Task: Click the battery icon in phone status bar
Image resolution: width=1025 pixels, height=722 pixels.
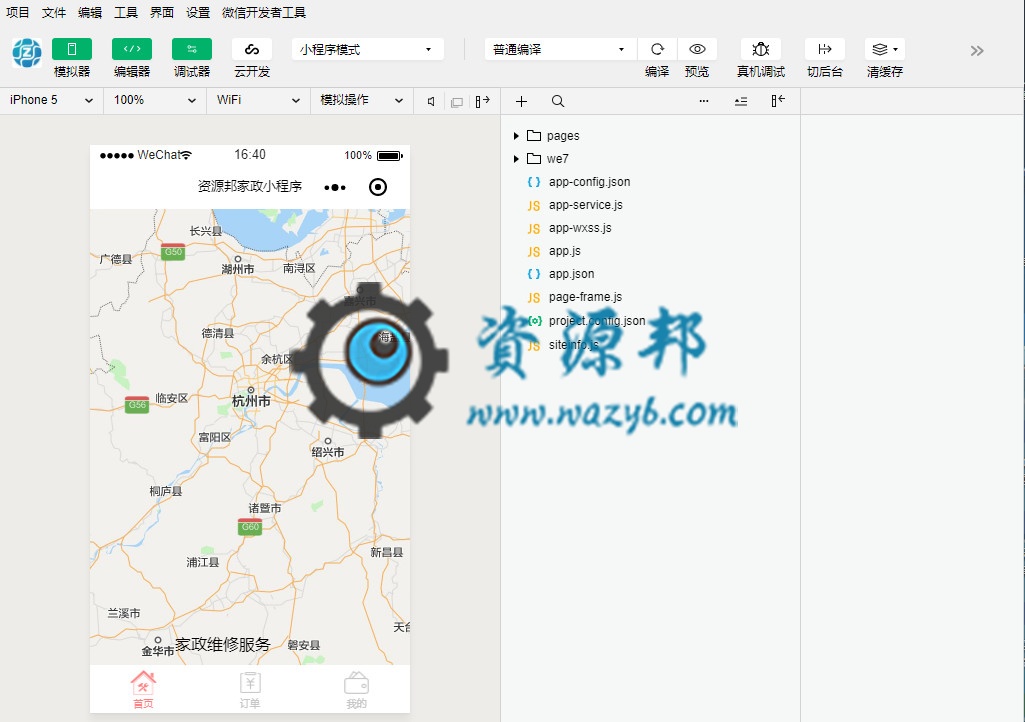Action: (x=390, y=156)
